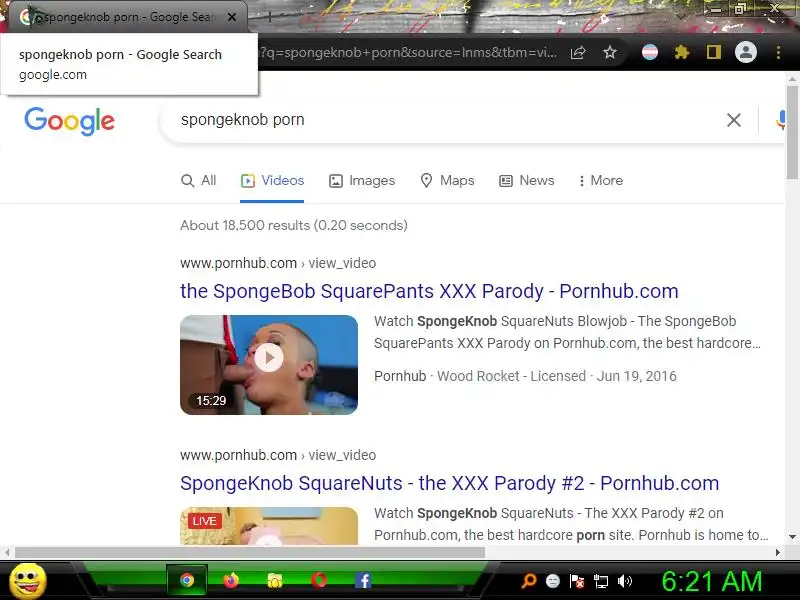Restore down the Chrome window
The image size is (800, 600).
point(740,9)
